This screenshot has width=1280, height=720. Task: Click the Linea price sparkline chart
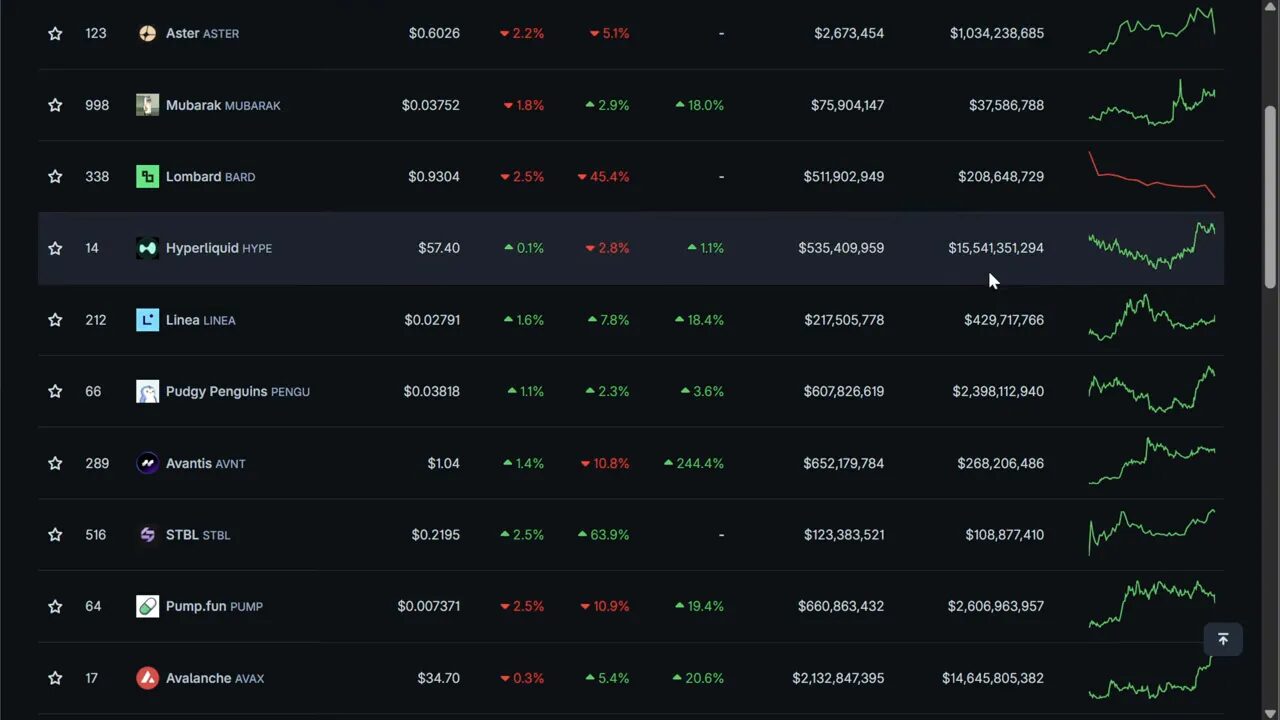1152,319
